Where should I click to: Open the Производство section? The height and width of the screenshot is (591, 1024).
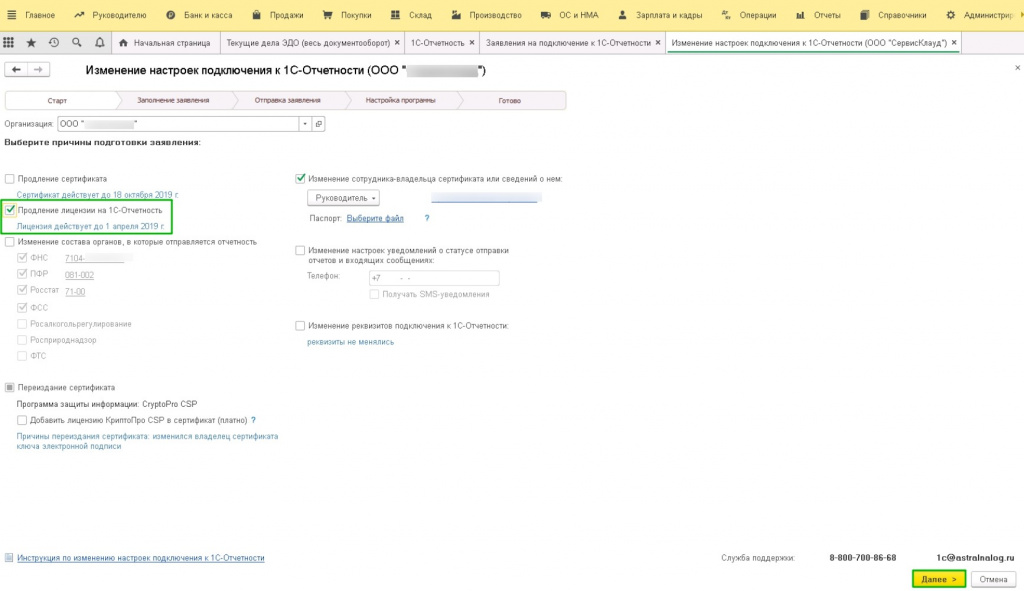coord(486,14)
